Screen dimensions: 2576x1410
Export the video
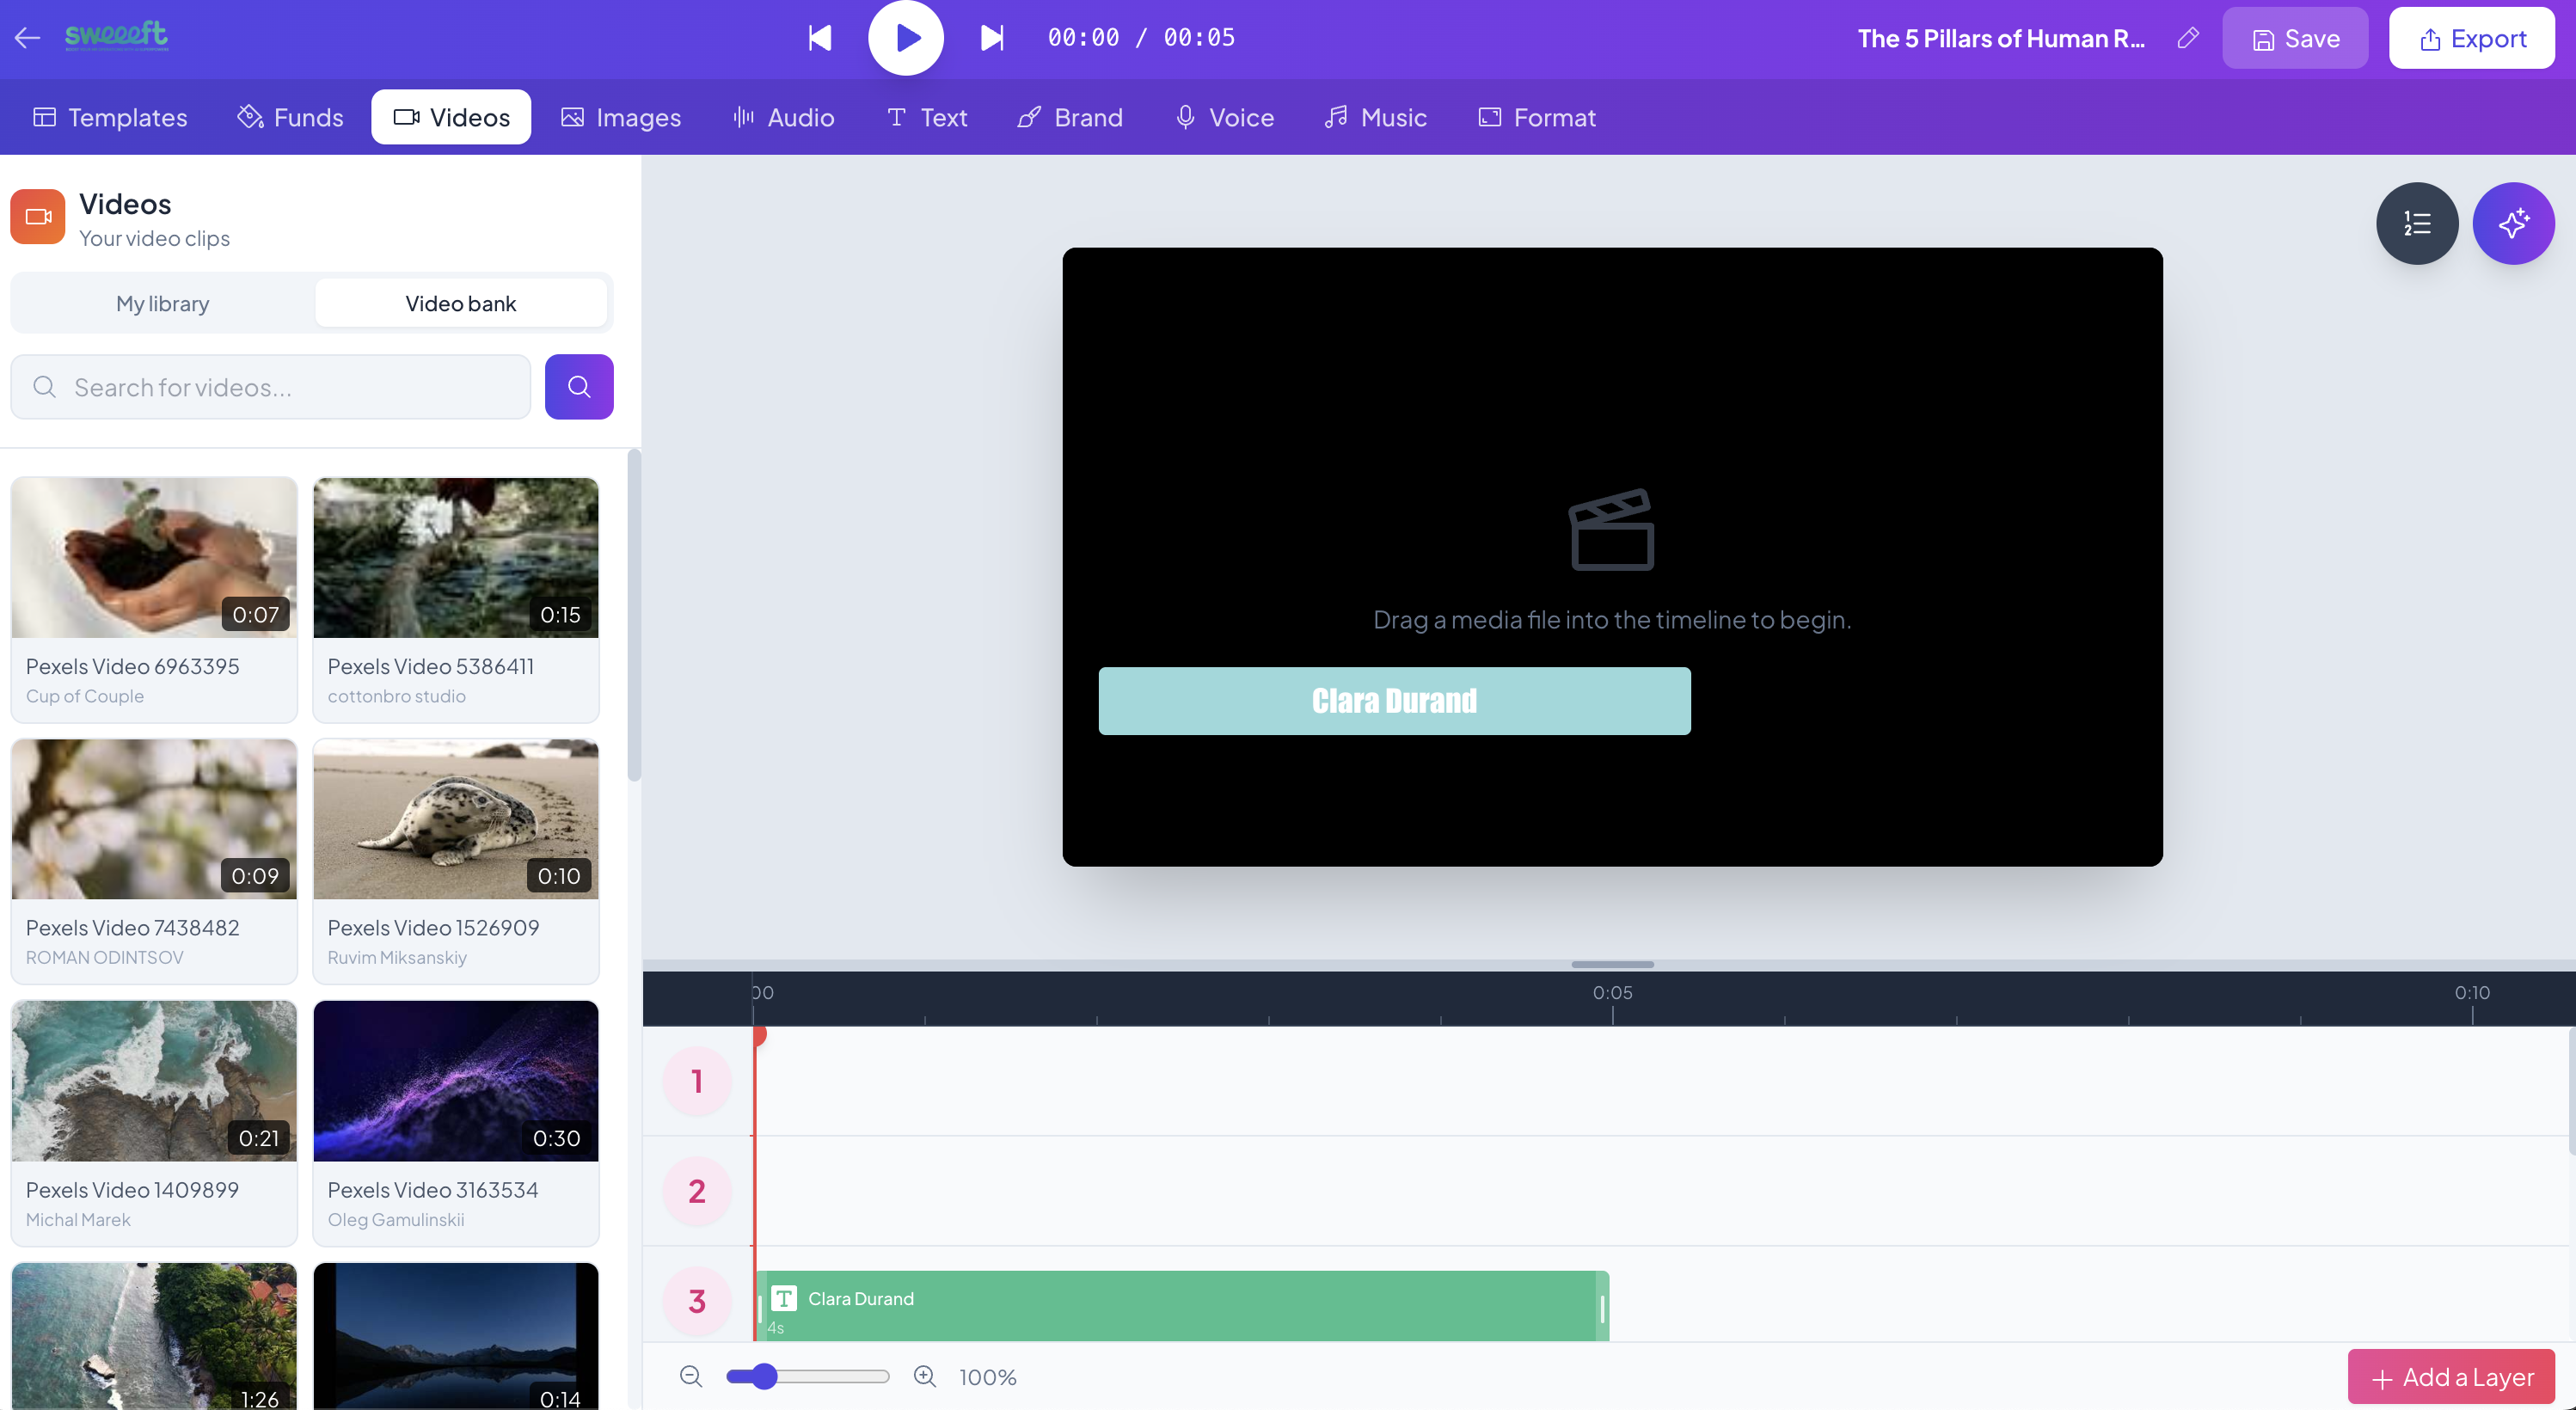(x=2472, y=38)
